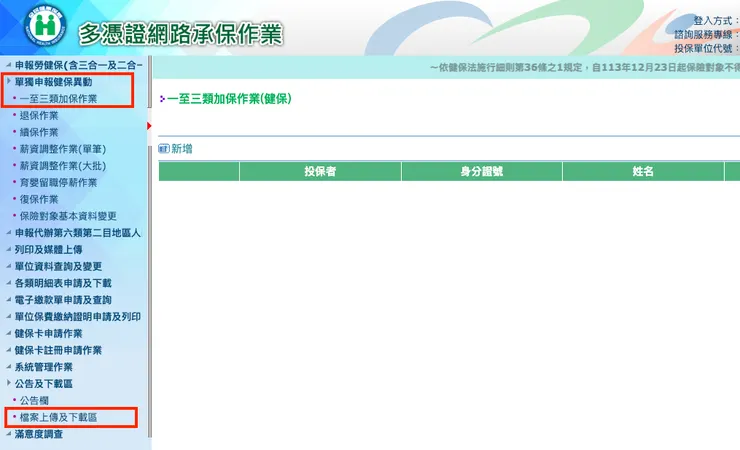Click the scrolling announcement banner text

coord(584,67)
